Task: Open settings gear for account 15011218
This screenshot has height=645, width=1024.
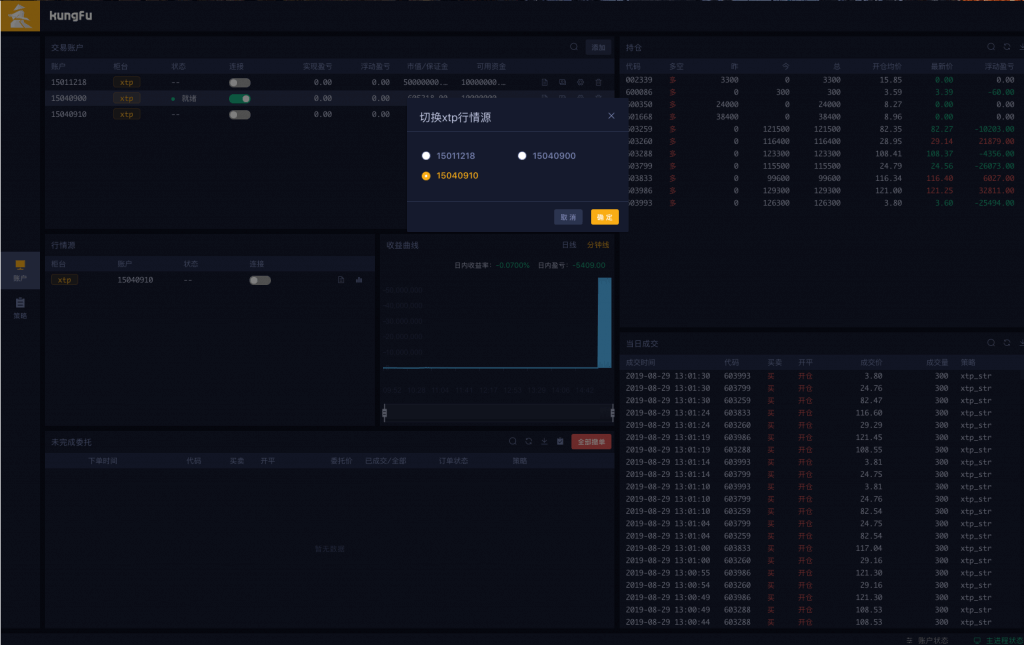Action: pos(580,82)
